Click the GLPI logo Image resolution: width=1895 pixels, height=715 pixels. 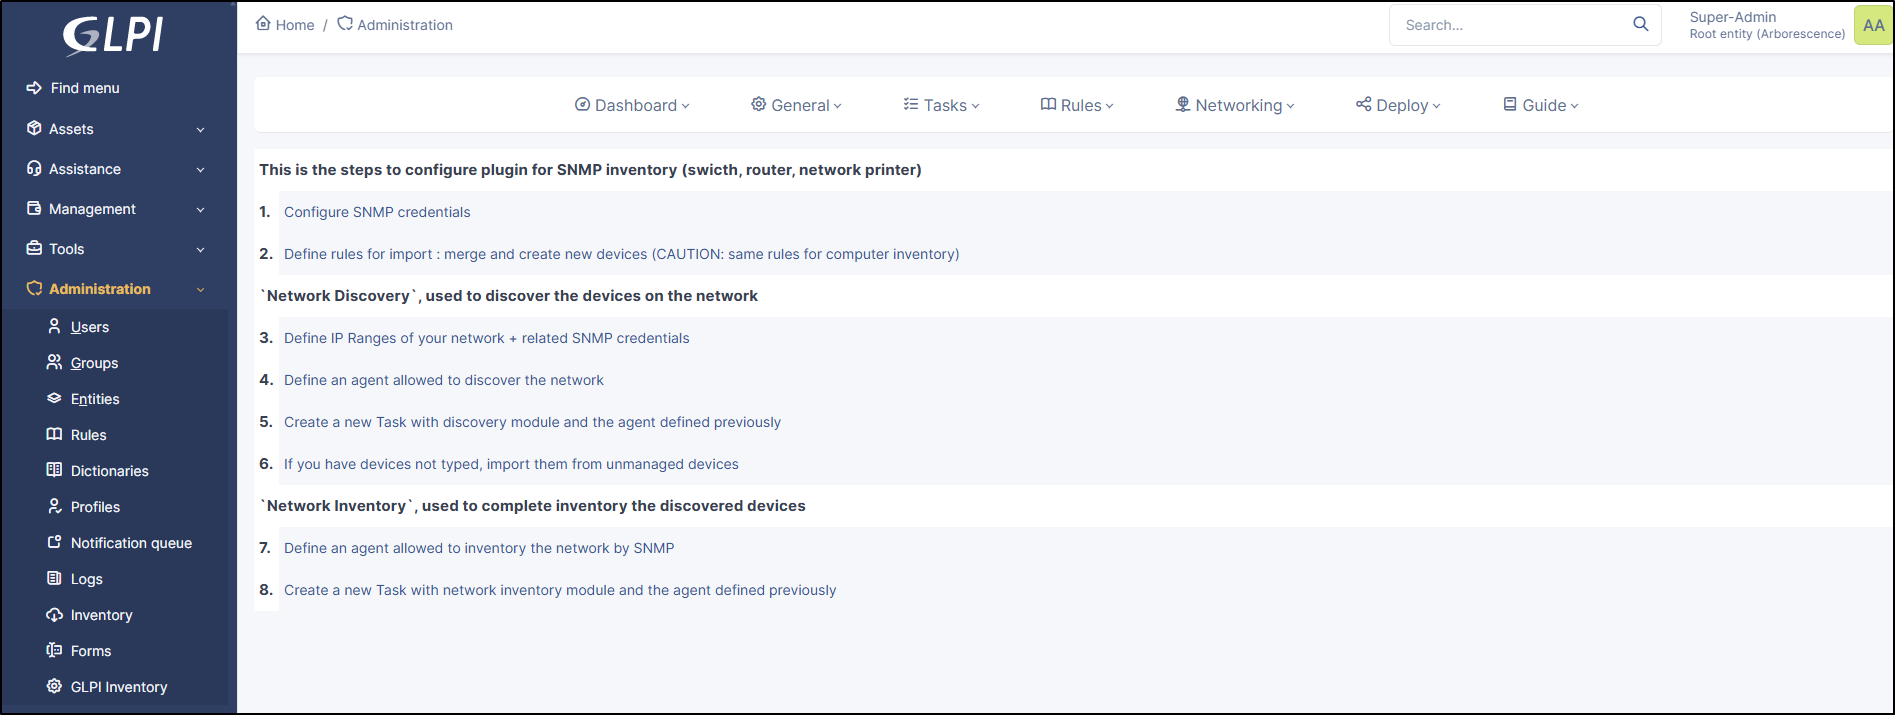(113, 35)
